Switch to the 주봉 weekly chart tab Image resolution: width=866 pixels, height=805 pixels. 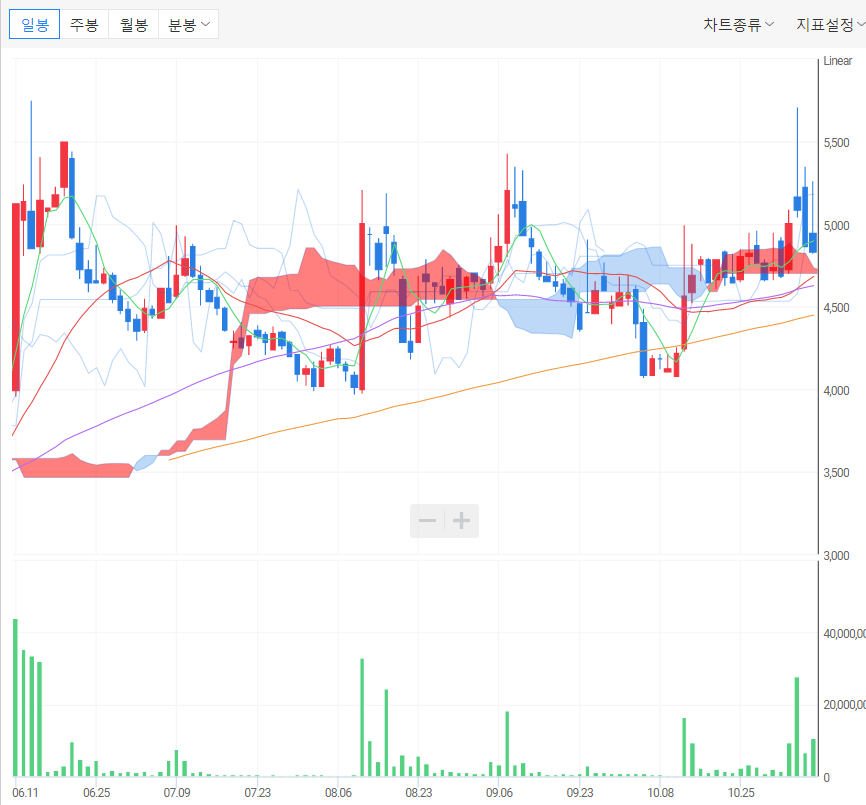tap(84, 24)
